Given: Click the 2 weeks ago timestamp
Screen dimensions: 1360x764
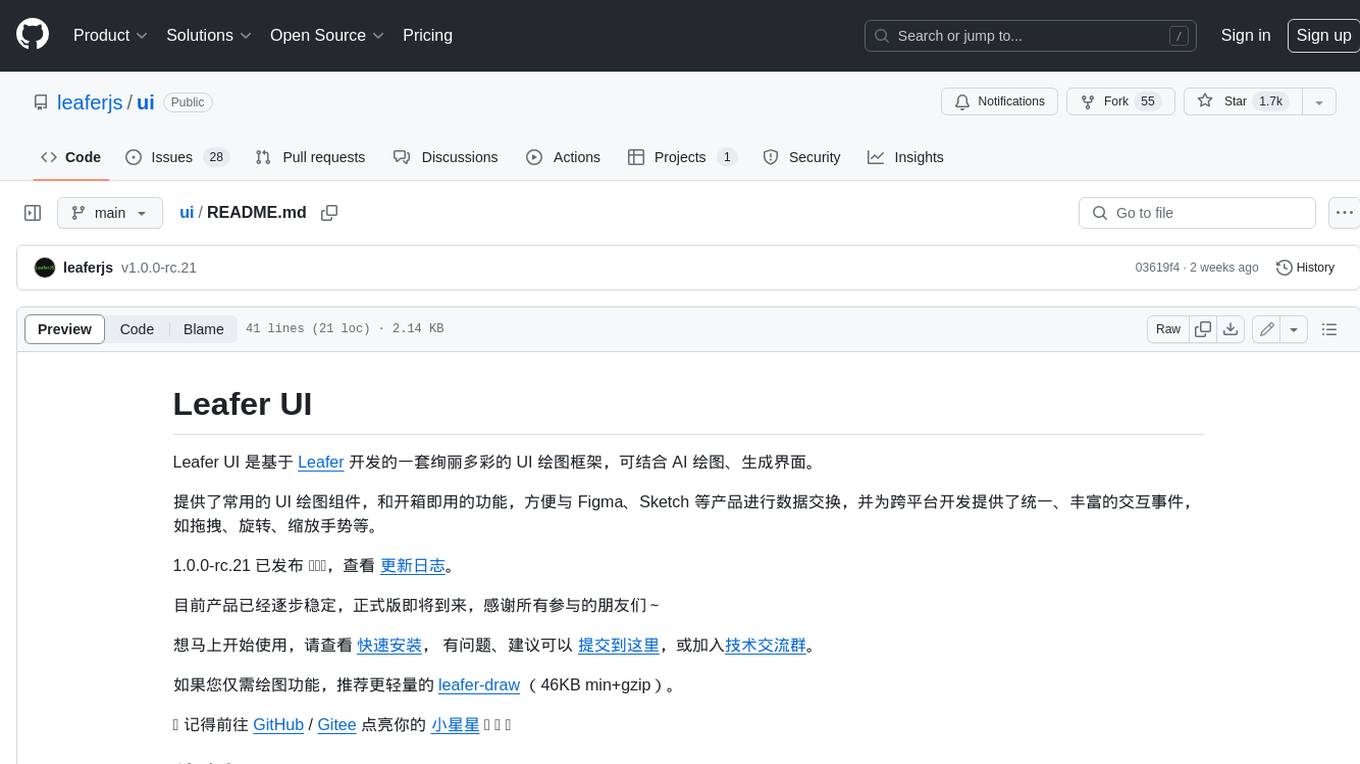Looking at the screenshot, I should (x=1224, y=268).
